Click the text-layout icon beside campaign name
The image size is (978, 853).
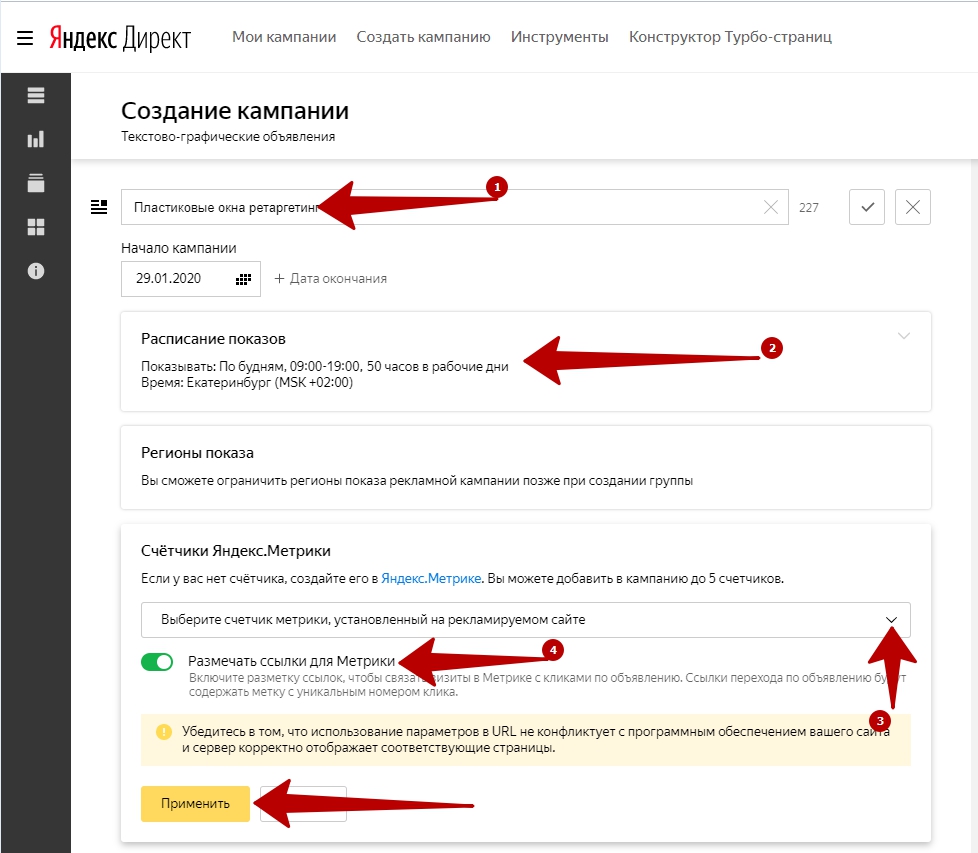coord(99,207)
